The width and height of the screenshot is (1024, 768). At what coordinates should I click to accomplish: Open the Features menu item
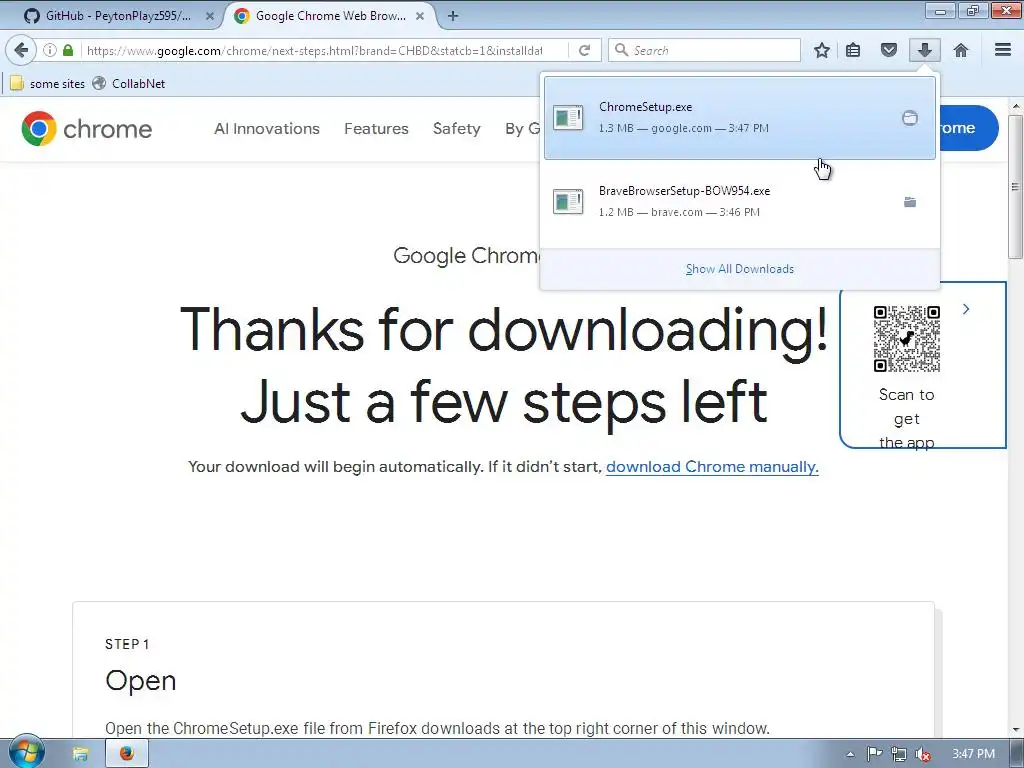[x=376, y=129]
